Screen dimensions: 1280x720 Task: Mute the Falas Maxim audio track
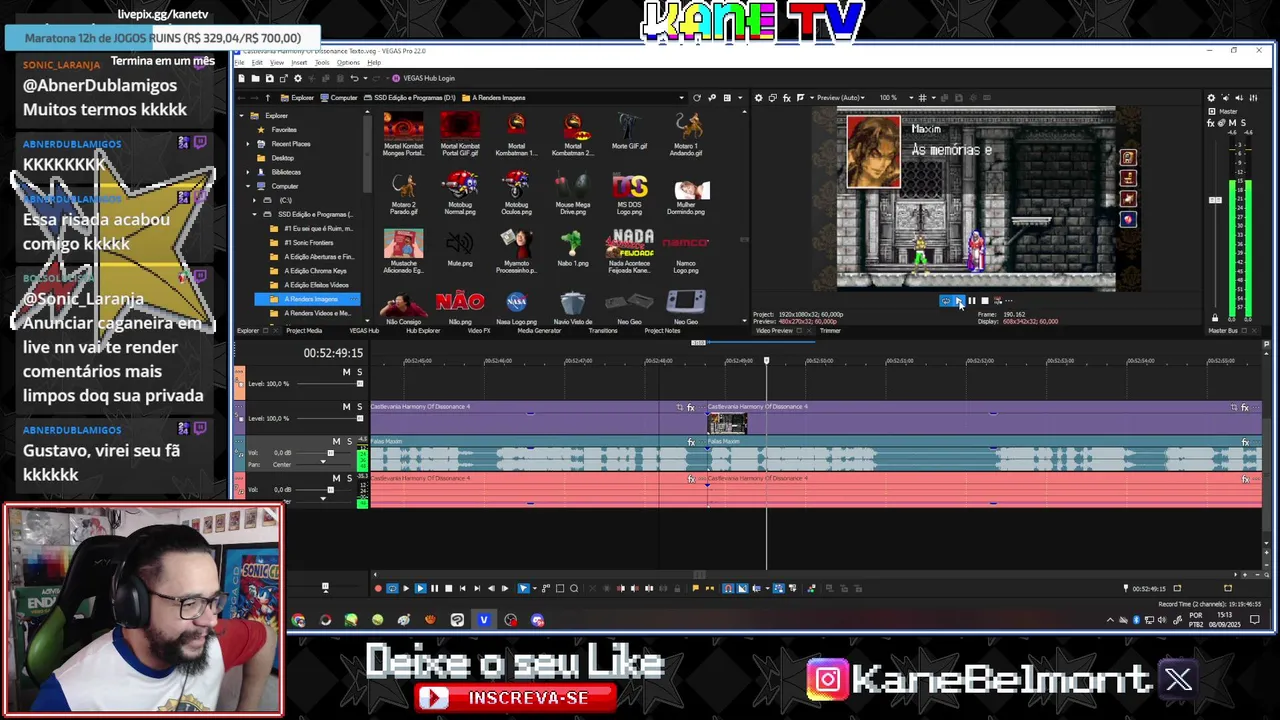point(336,441)
